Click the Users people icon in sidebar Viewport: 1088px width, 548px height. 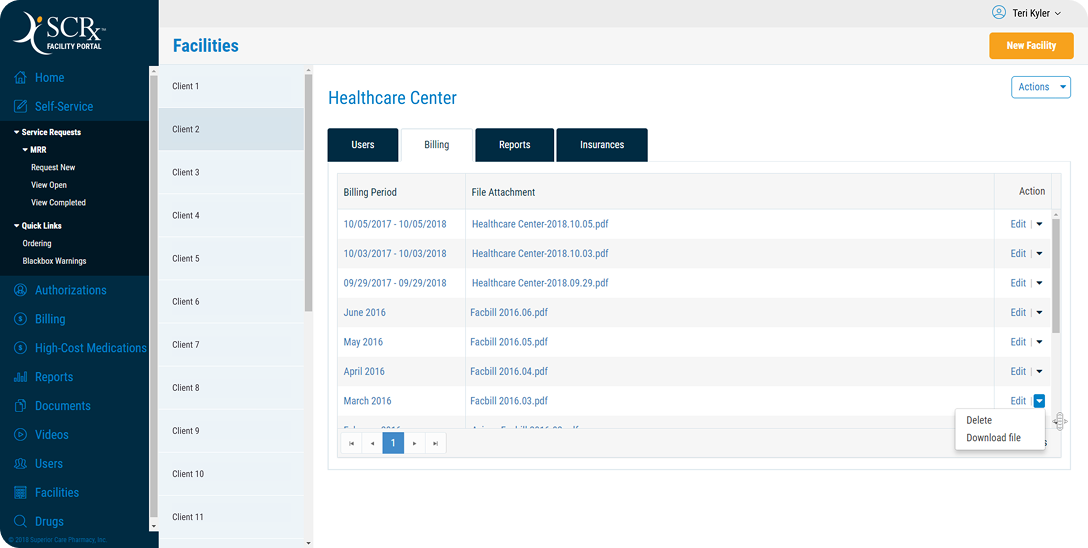[x=21, y=463]
